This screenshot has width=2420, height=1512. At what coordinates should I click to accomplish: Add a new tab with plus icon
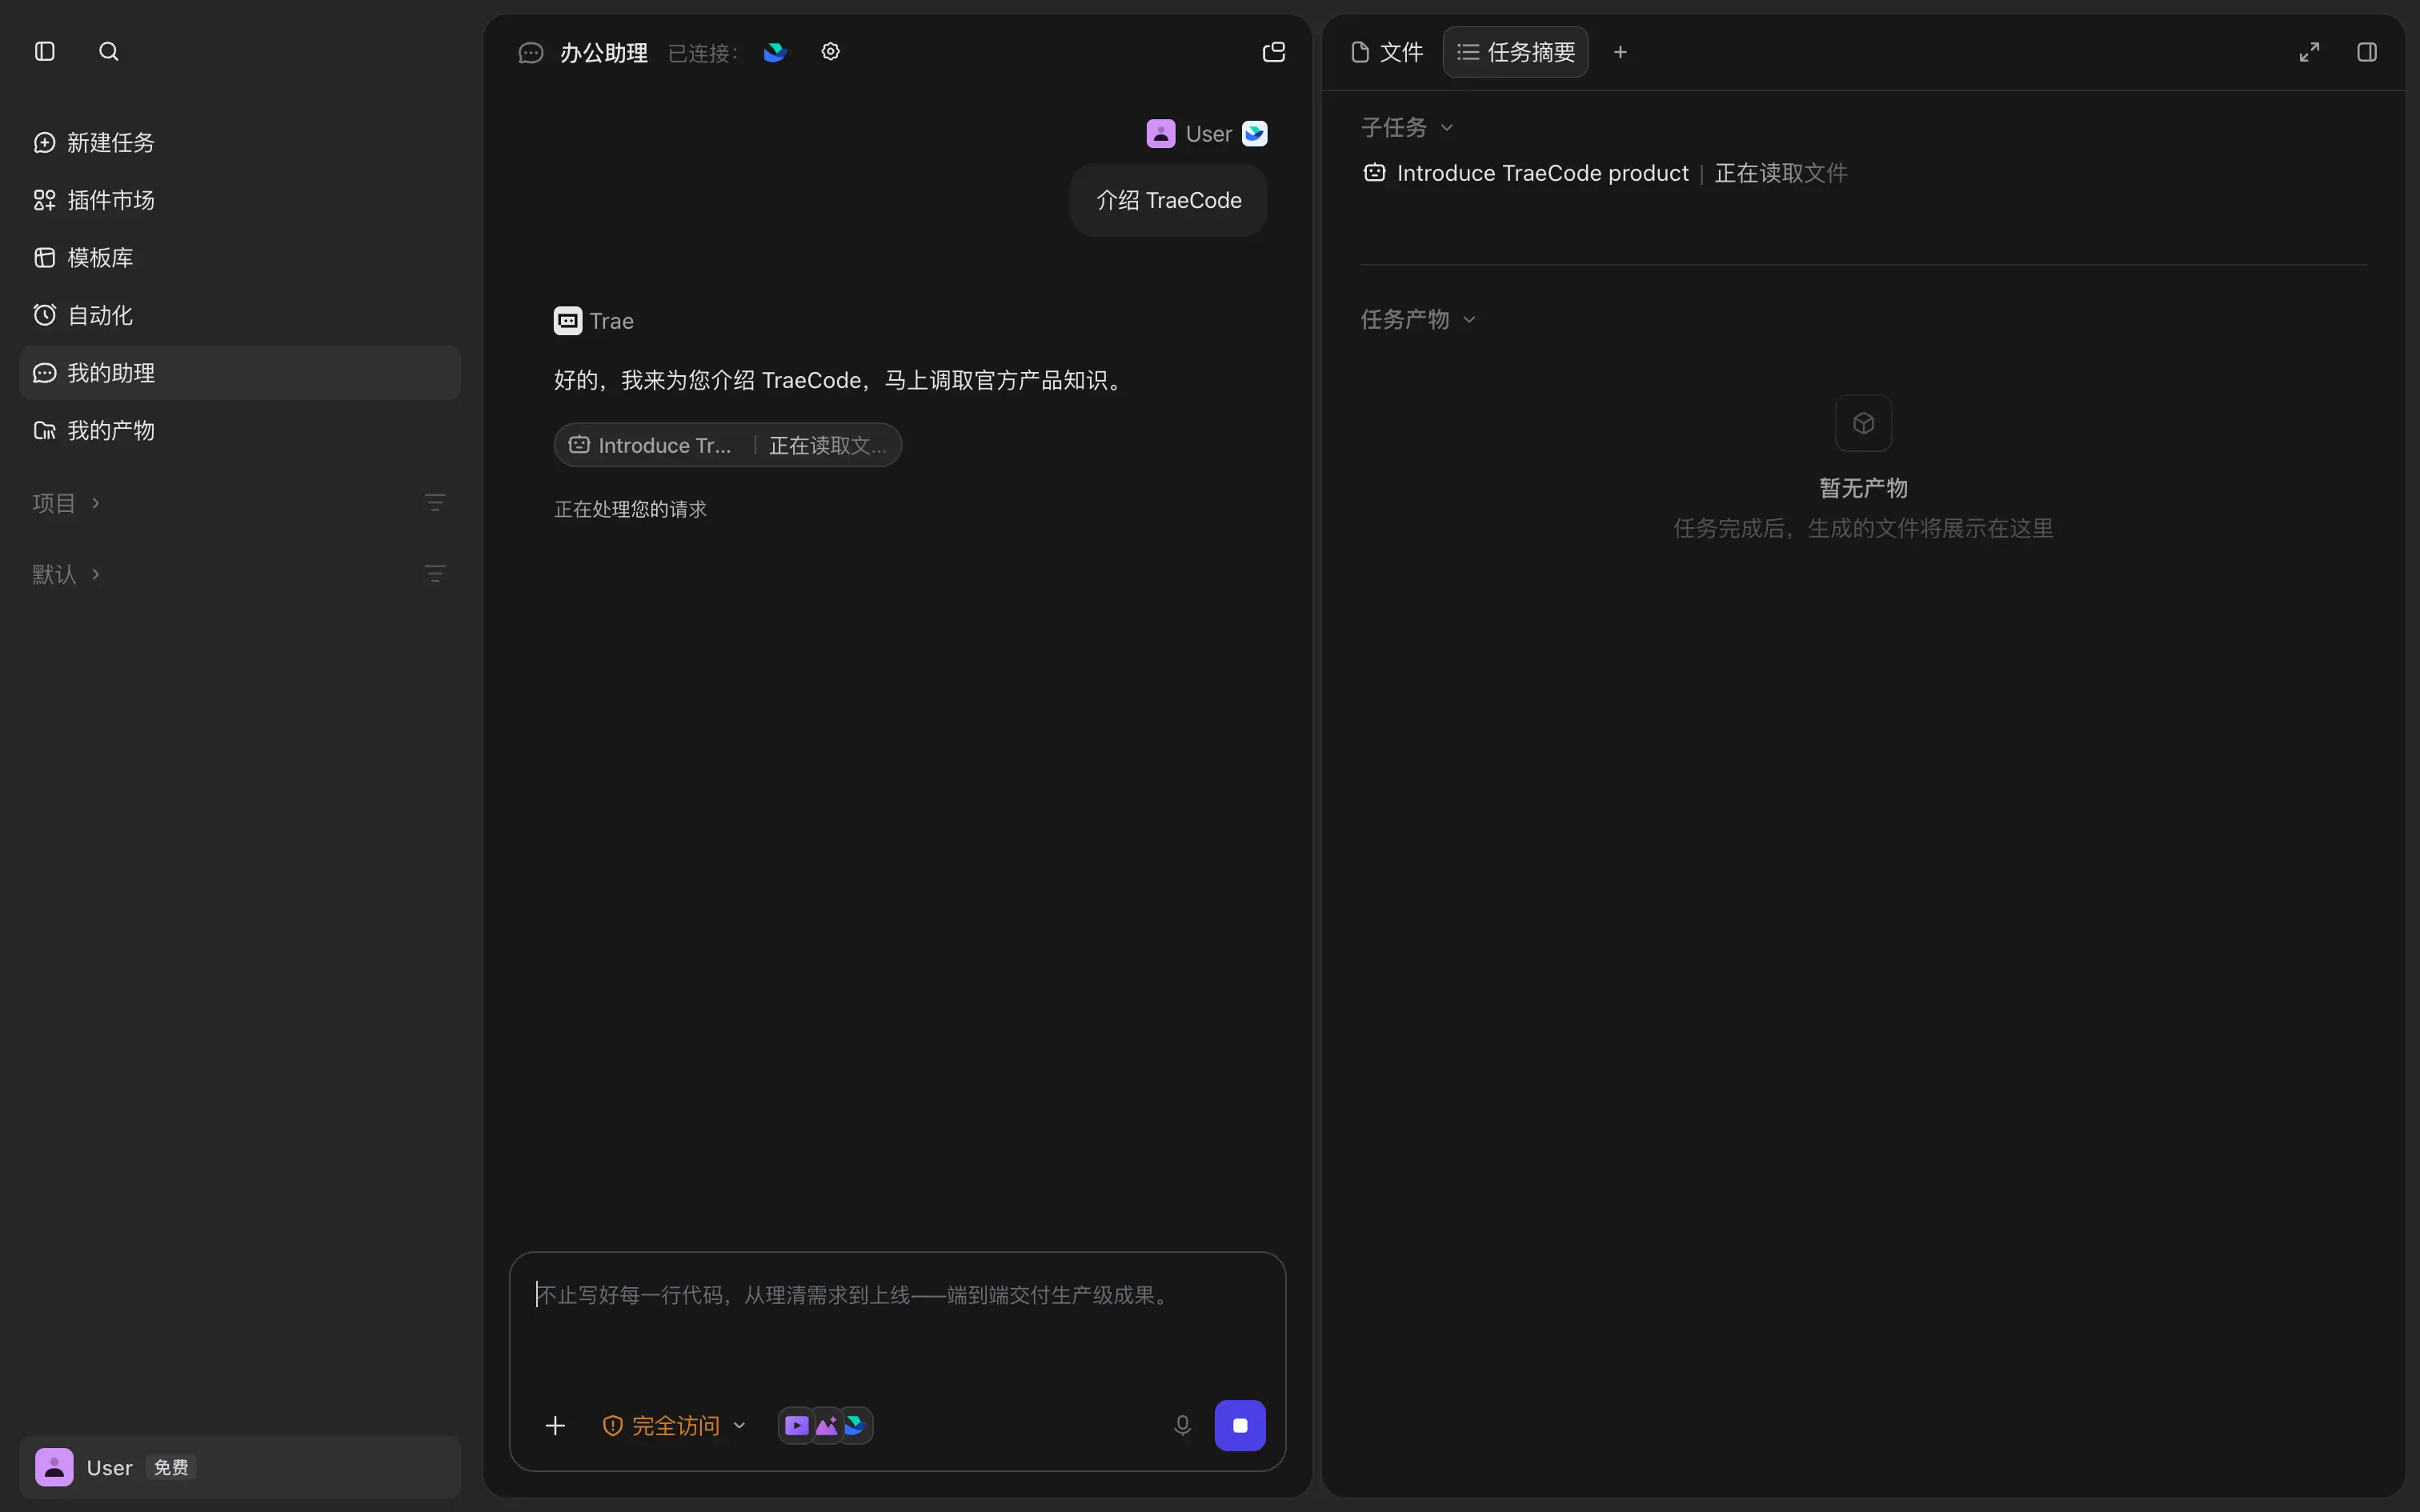point(1620,52)
